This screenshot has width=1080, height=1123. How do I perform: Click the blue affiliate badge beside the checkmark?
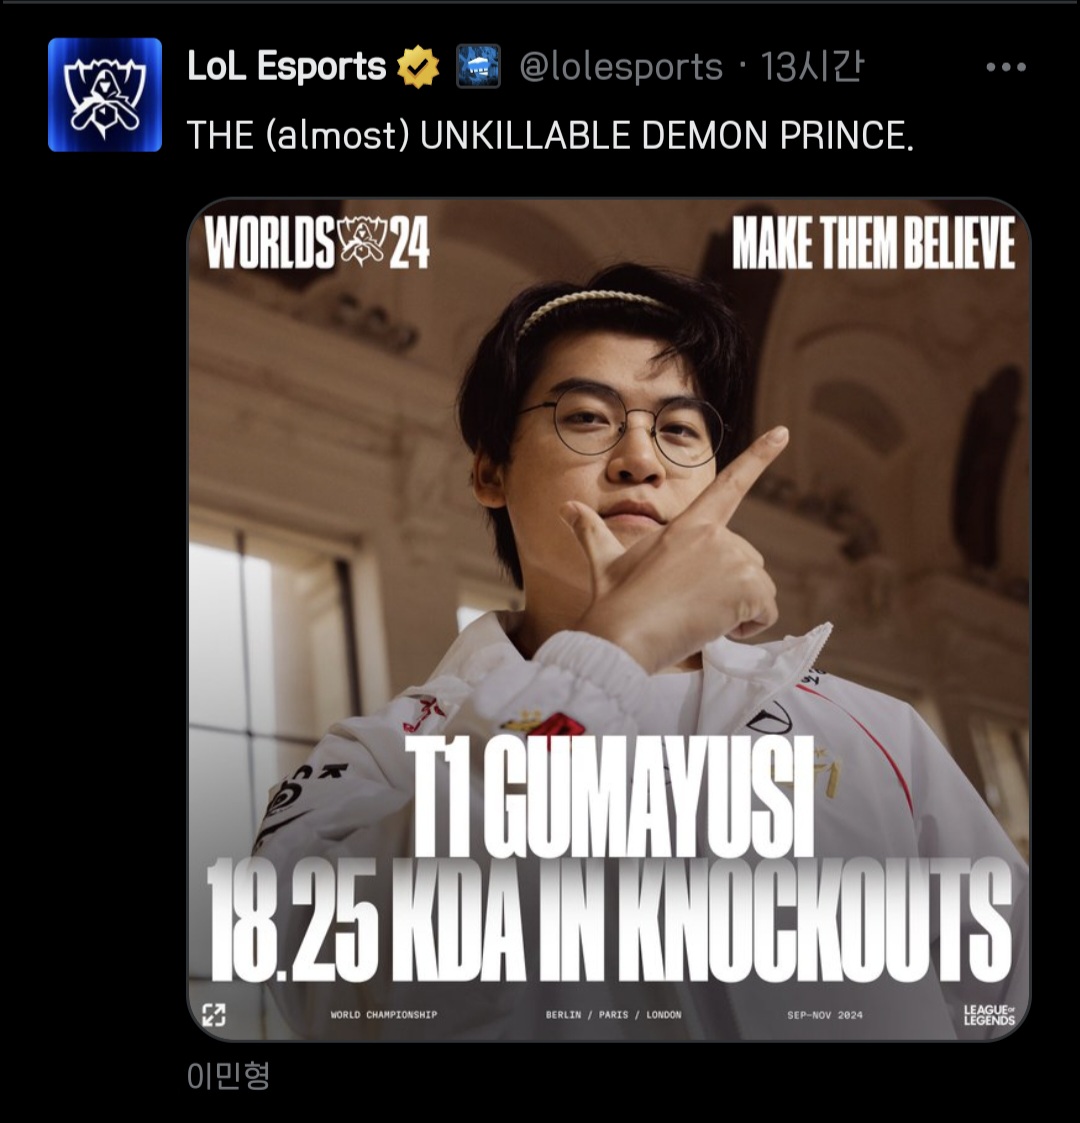[x=478, y=67]
